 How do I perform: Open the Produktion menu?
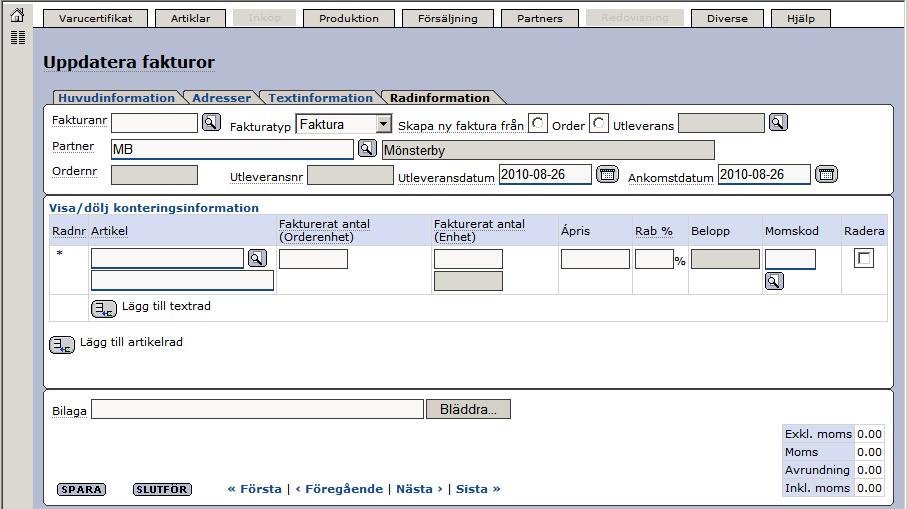[349, 18]
